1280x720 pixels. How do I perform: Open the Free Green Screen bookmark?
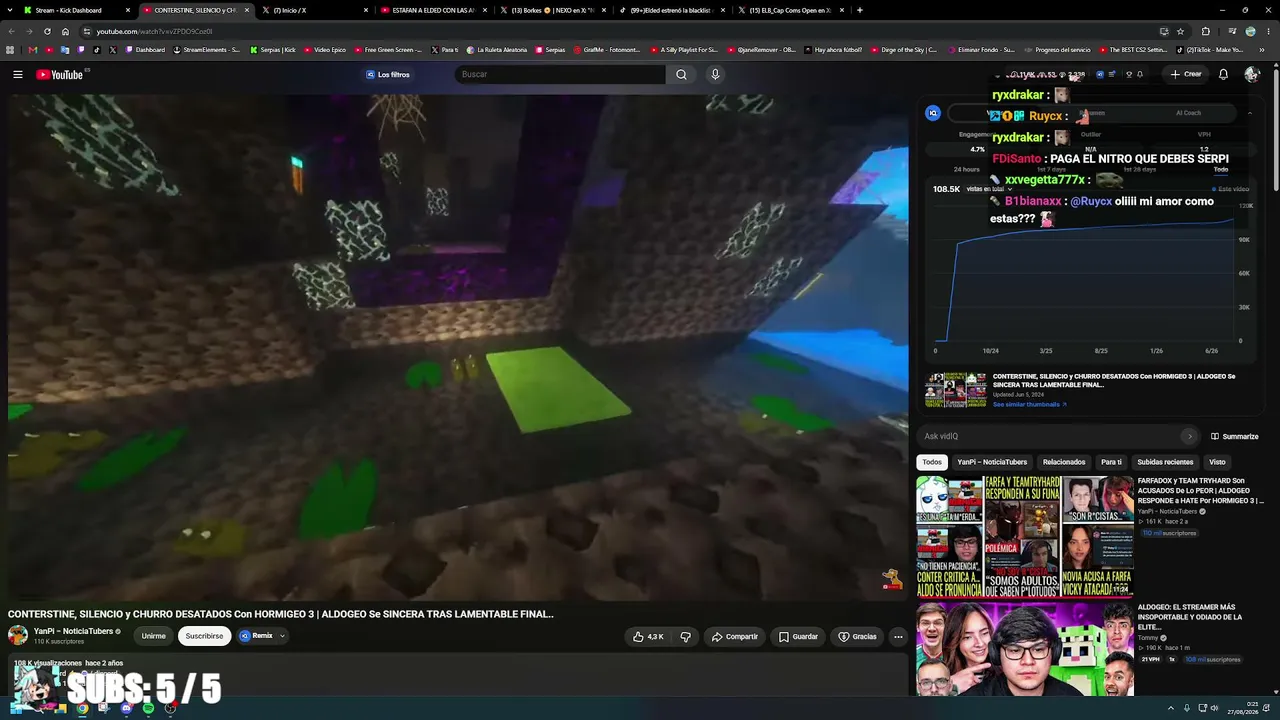pyautogui.click(x=389, y=50)
